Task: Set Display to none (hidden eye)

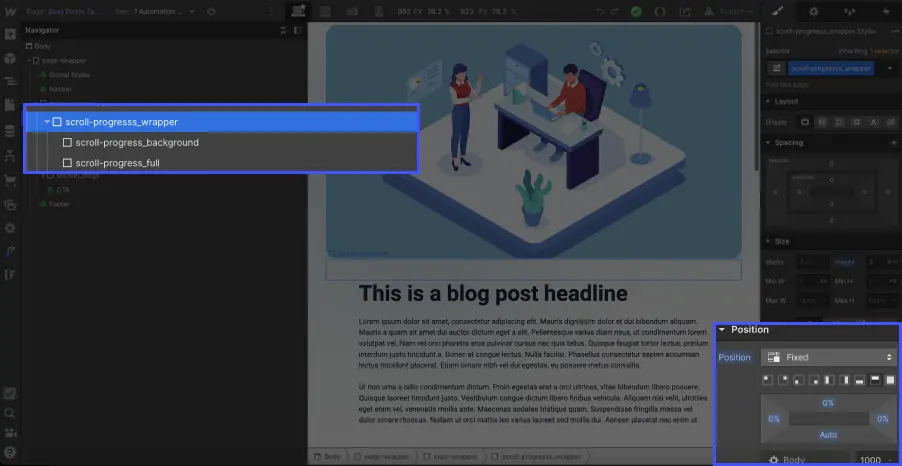Action: point(890,122)
